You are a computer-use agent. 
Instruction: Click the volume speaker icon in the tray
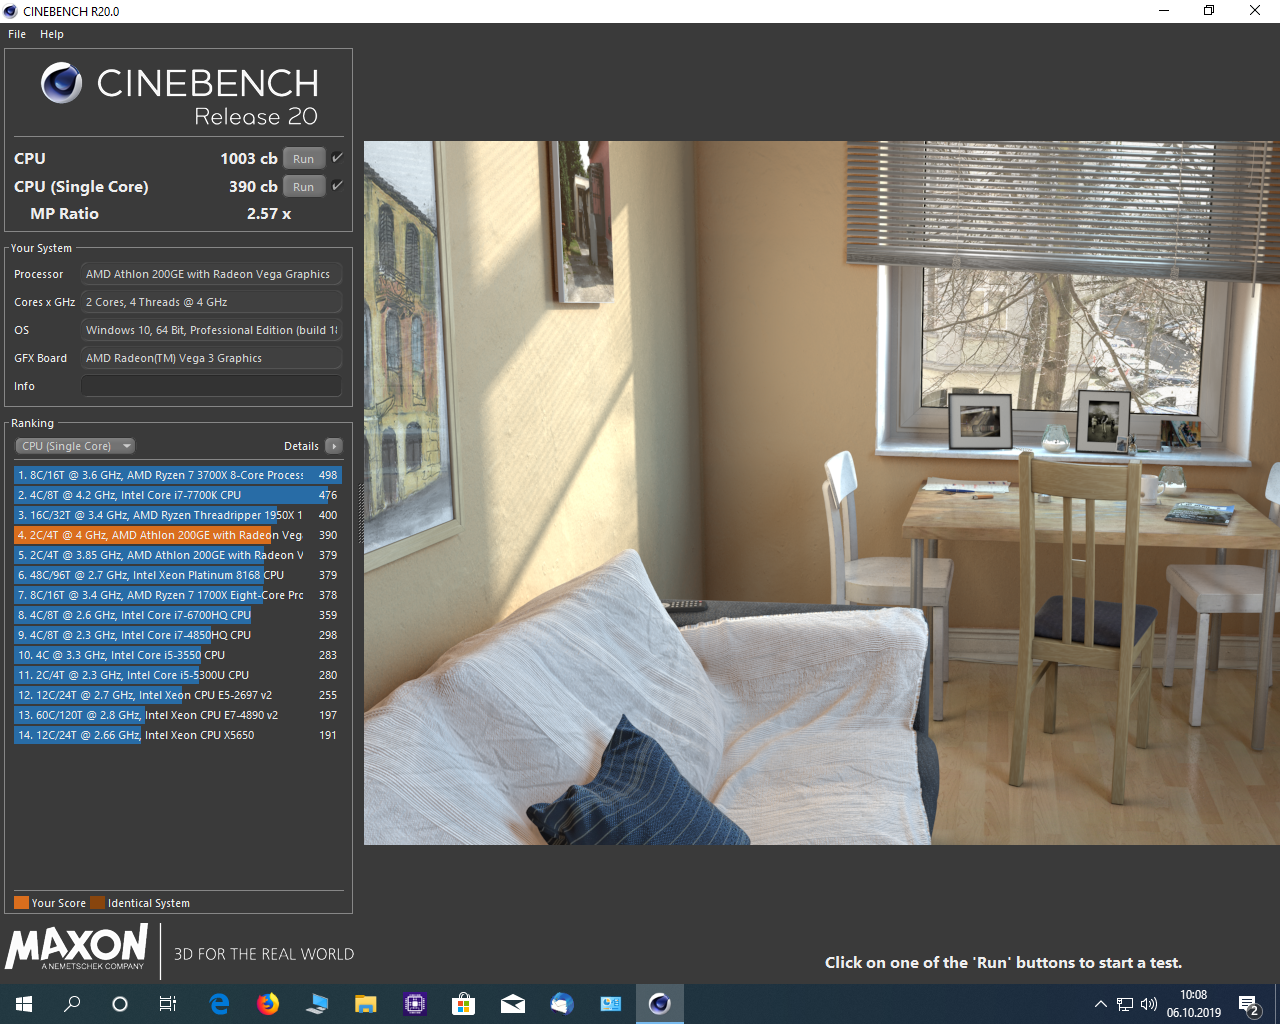(1149, 1004)
